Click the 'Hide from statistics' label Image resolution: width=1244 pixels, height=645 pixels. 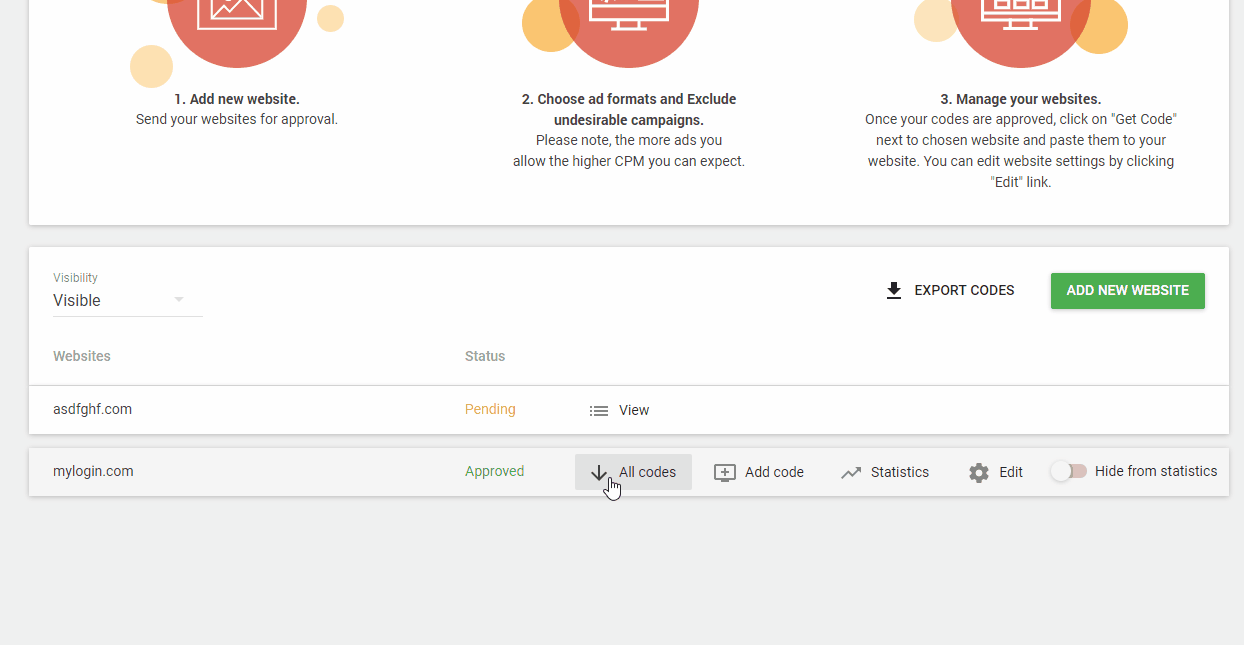(1156, 471)
